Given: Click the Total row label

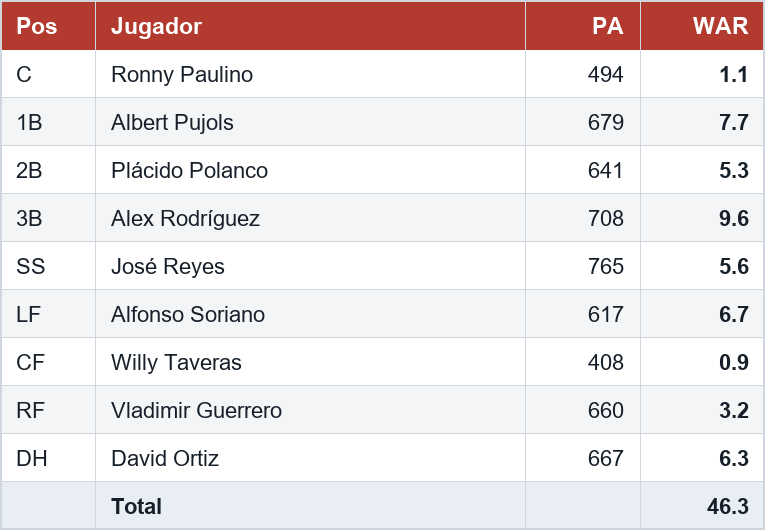Looking at the screenshot, I should click(x=137, y=506).
